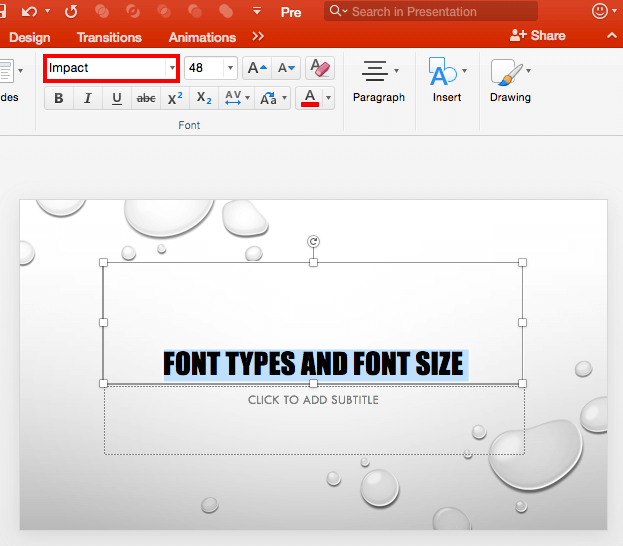
Task: Open the Change Case menu
Action: coord(272,98)
